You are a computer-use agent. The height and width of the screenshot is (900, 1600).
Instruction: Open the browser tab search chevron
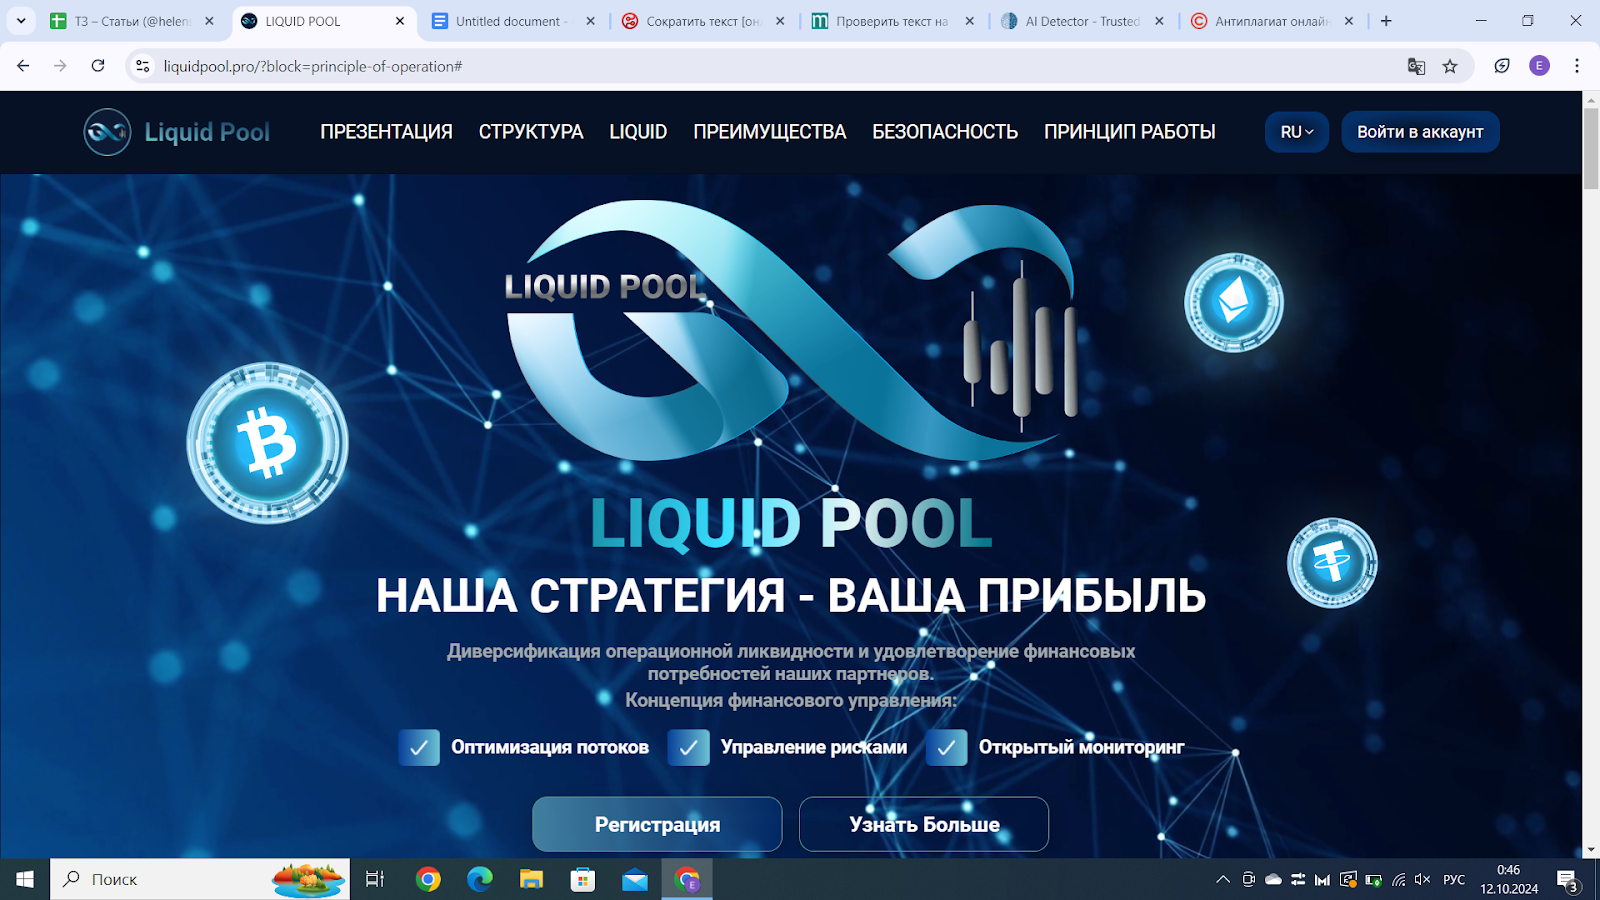(21, 20)
